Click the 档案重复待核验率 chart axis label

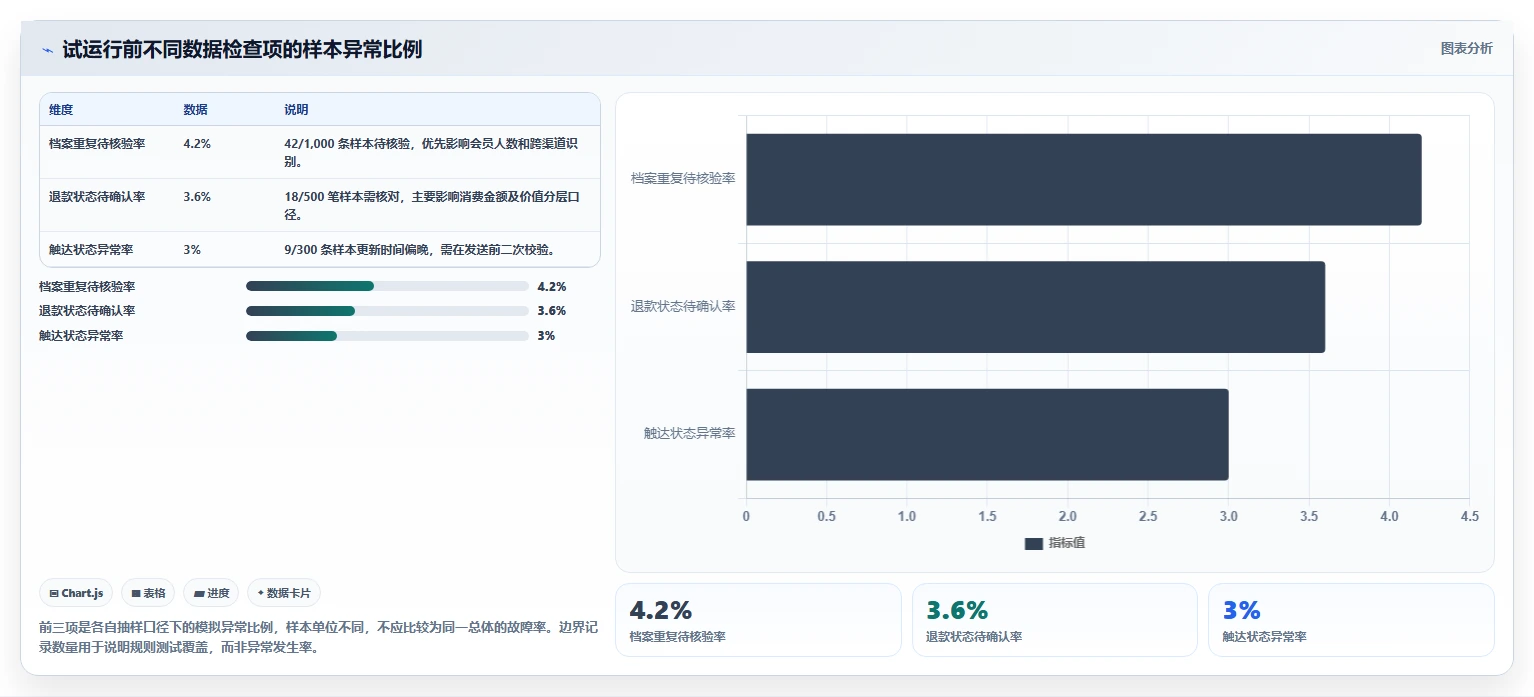click(x=683, y=179)
